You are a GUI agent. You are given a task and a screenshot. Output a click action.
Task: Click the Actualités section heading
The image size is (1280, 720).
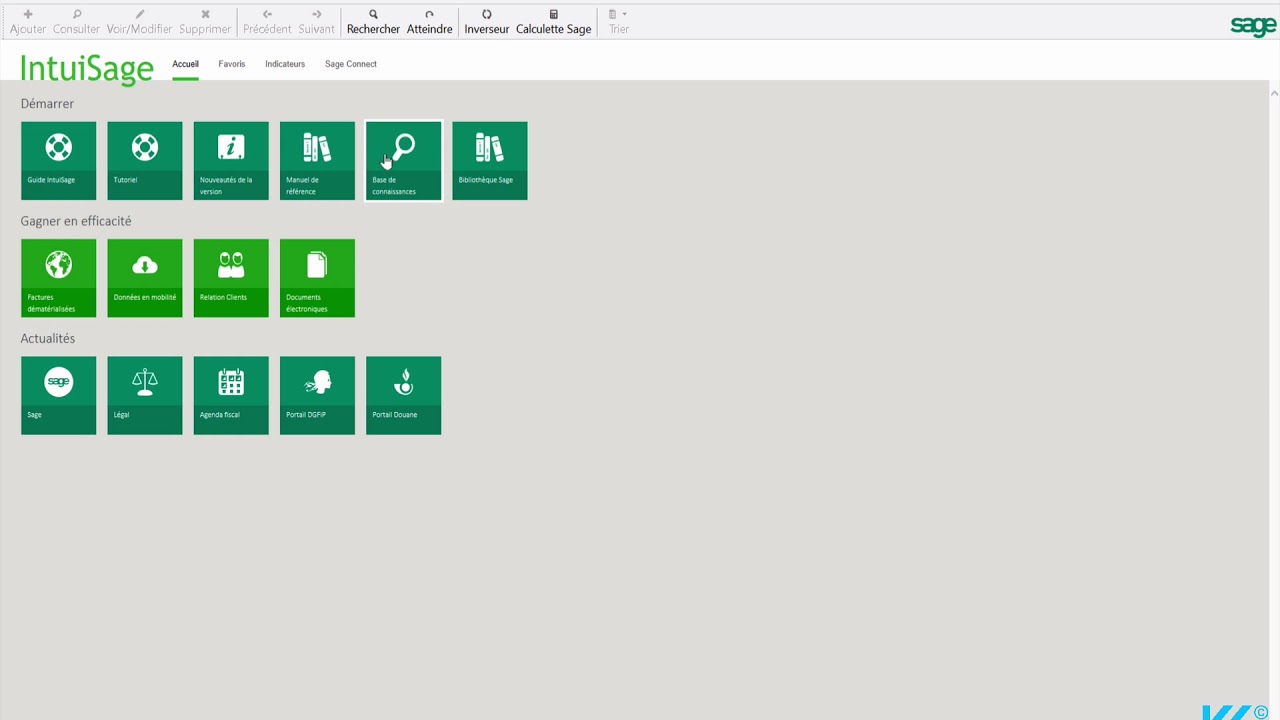pos(48,338)
